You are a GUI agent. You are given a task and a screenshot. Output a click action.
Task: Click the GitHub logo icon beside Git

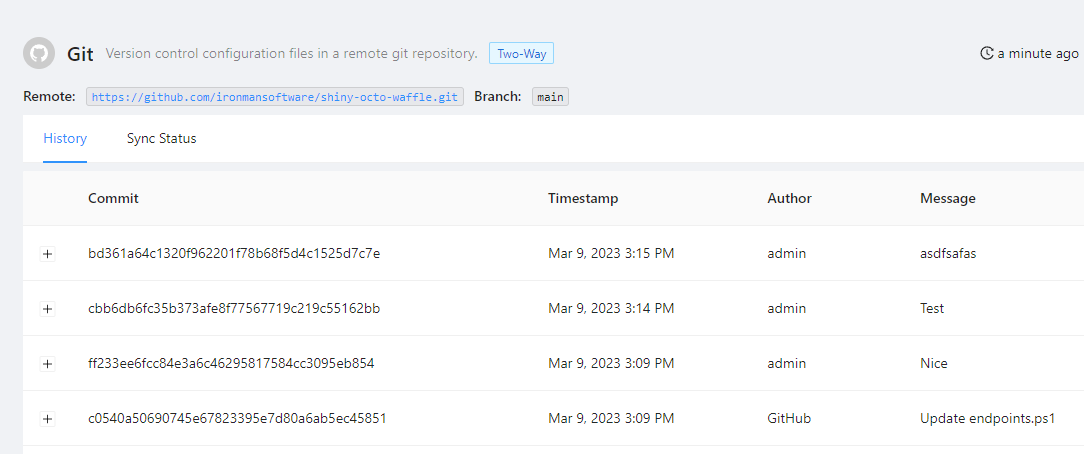tap(39, 54)
